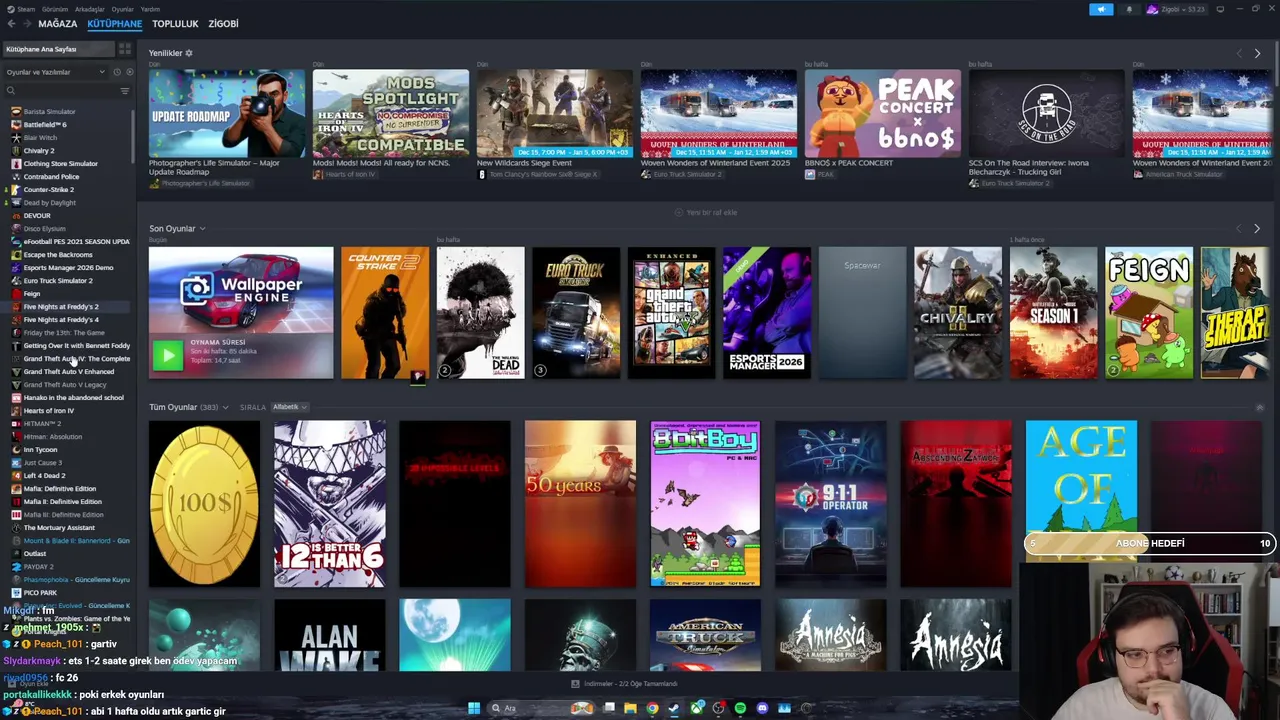Open the Arkadaşlar menu
The width and height of the screenshot is (1280, 720).
click(x=89, y=9)
